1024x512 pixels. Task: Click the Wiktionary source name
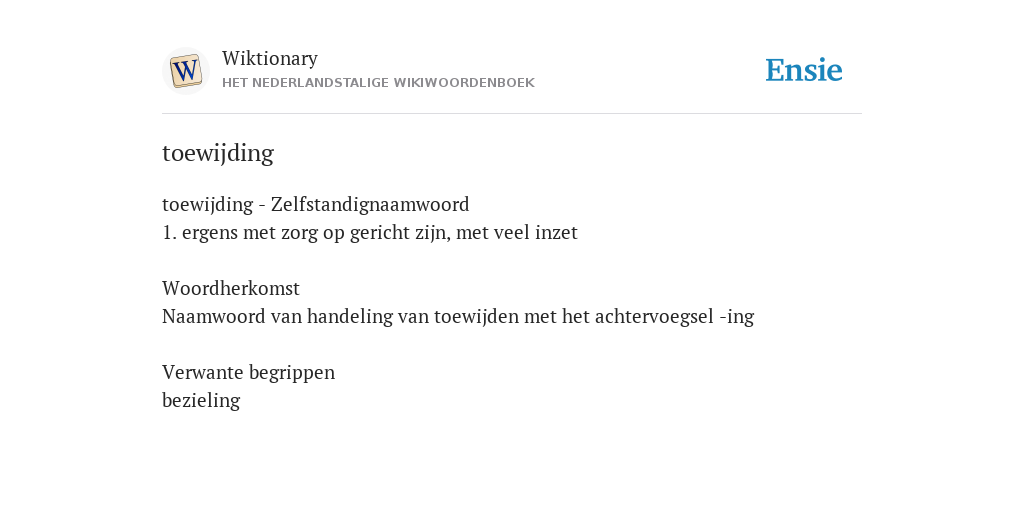pos(270,58)
